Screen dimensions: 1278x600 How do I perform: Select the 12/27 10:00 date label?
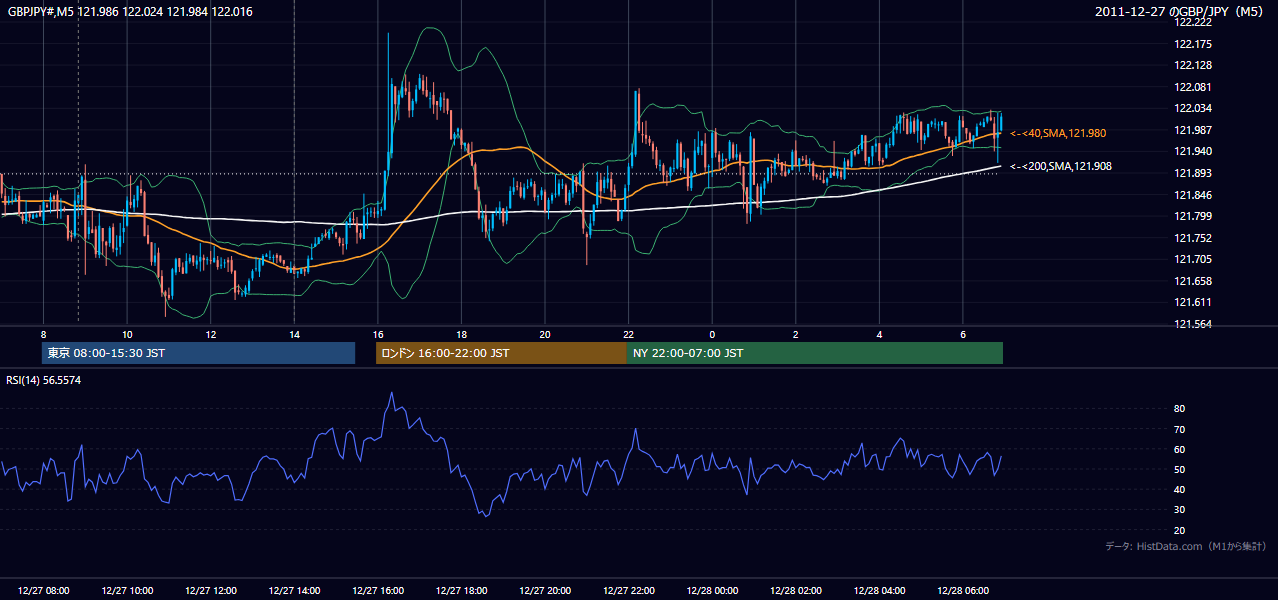(127, 591)
